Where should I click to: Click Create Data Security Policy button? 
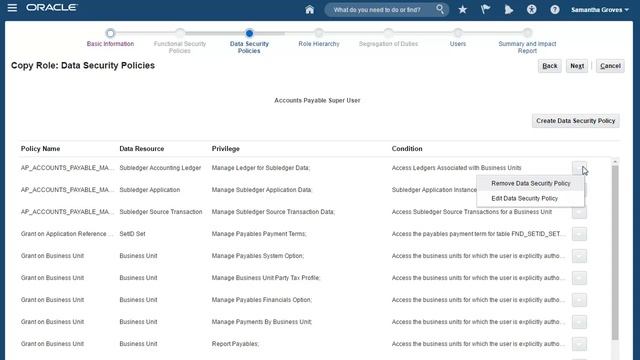pyautogui.click(x=576, y=121)
